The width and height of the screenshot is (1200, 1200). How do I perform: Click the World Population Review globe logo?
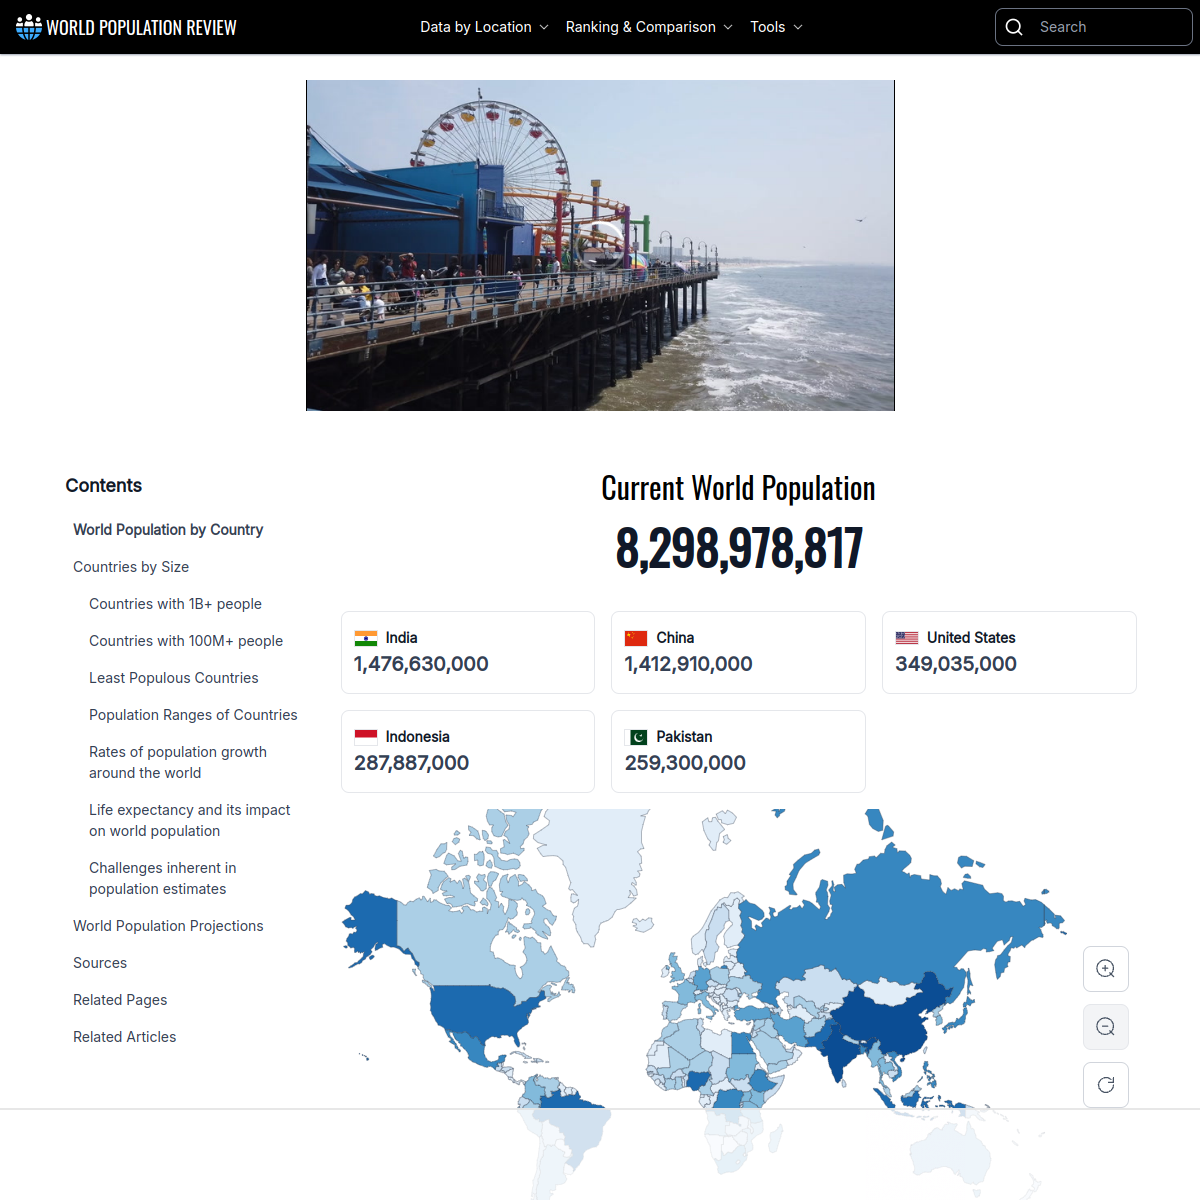pyautogui.click(x=28, y=26)
